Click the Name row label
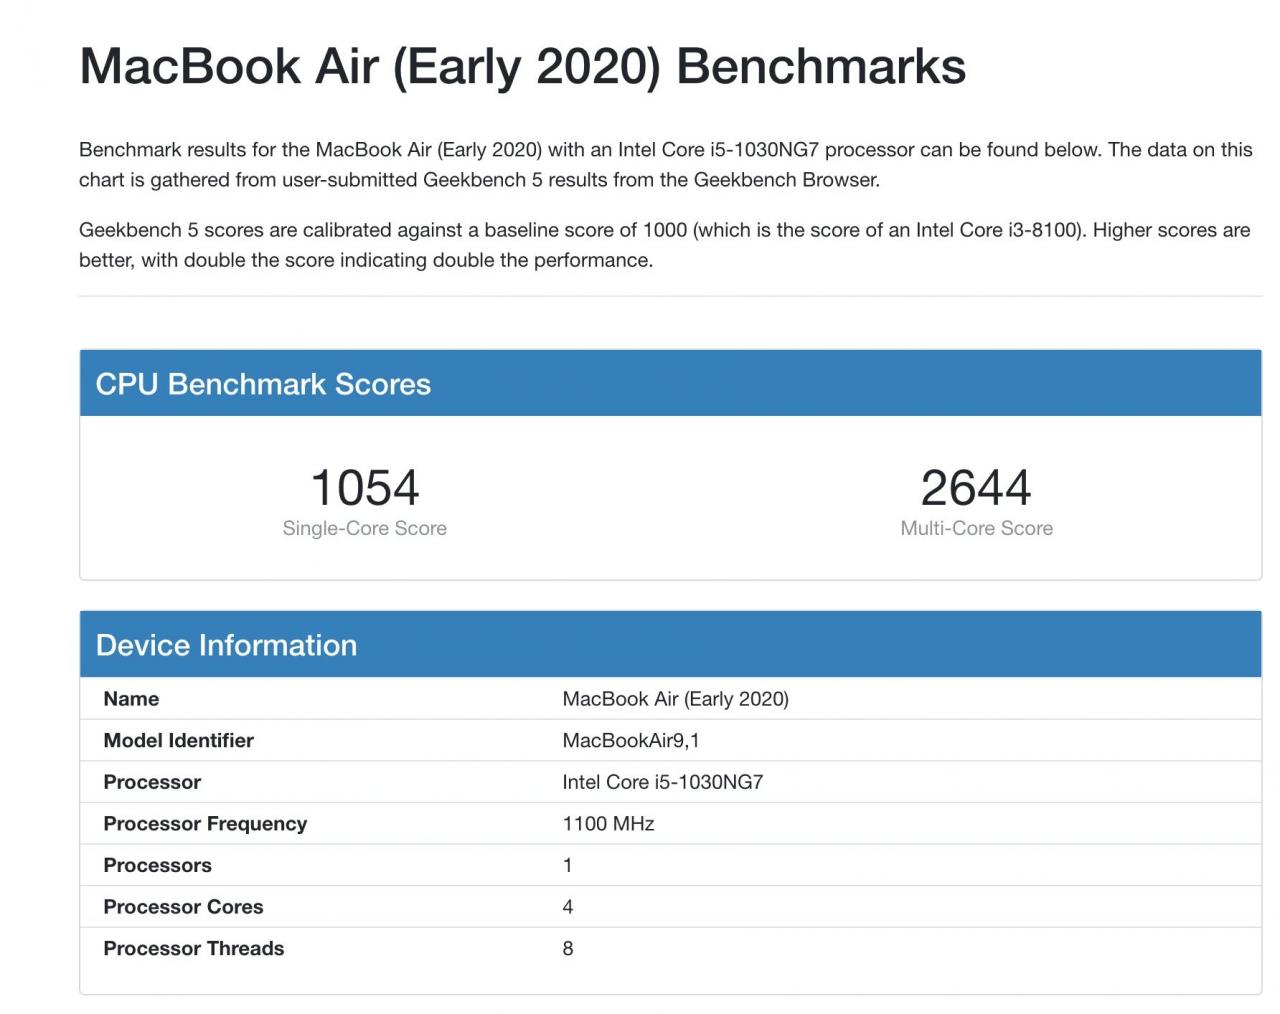The width and height of the screenshot is (1280, 1014). click(131, 699)
